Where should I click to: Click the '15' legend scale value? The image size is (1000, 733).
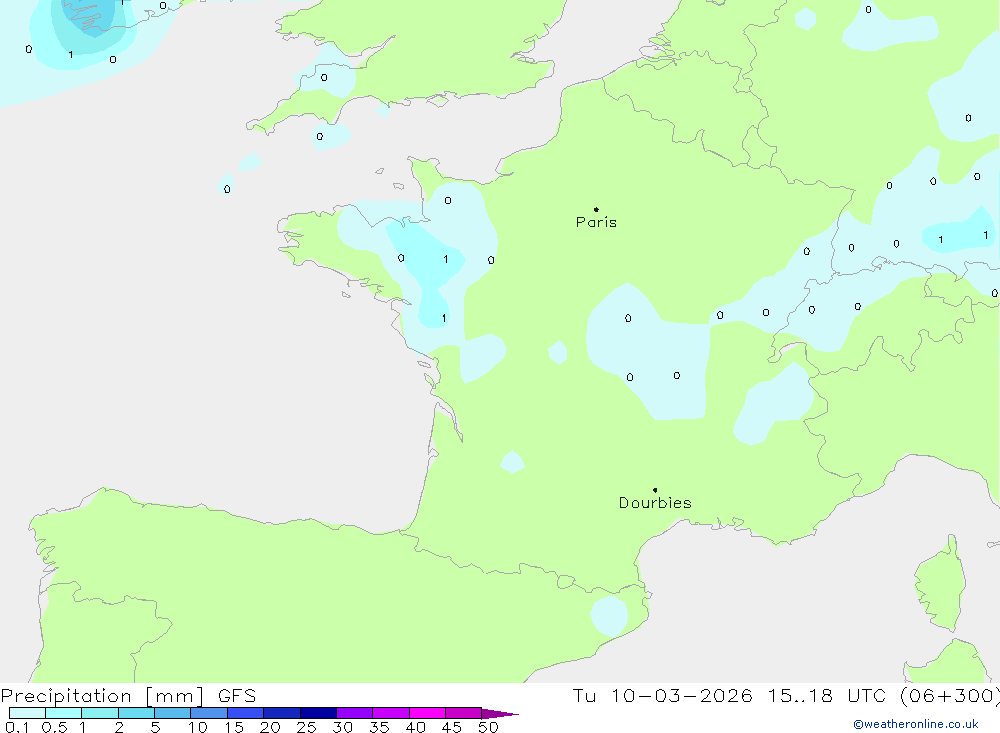pyautogui.click(x=234, y=727)
